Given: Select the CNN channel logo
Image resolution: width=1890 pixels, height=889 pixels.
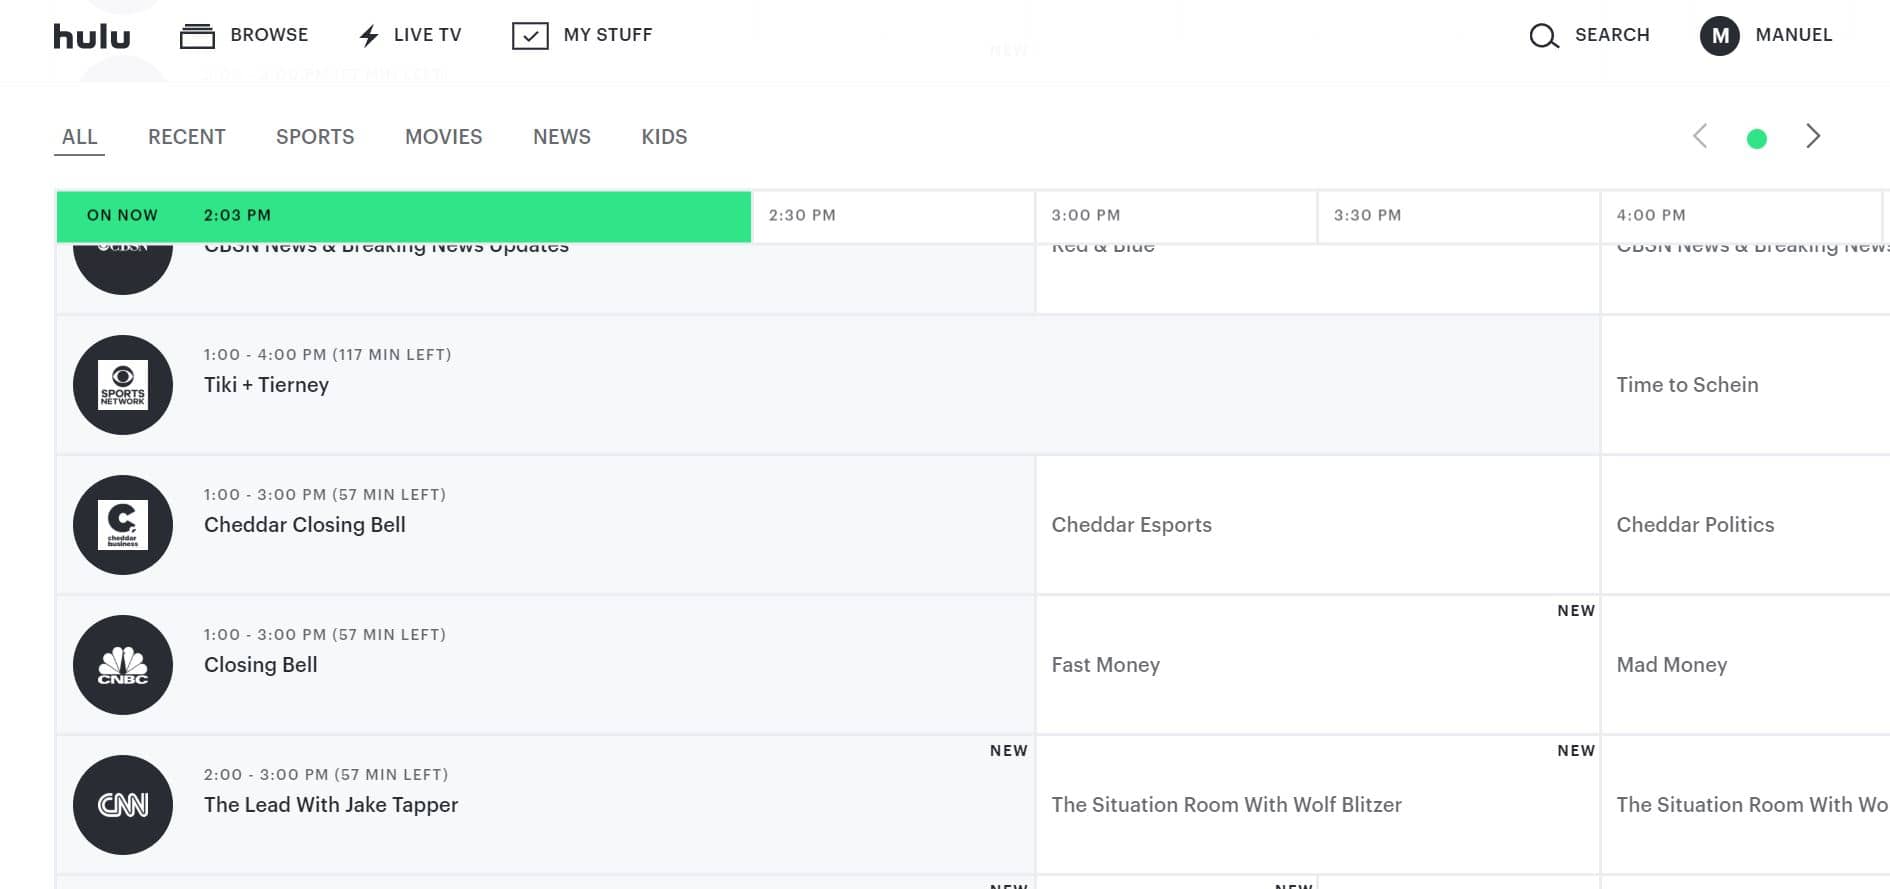Looking at the screenshot, I should tap(123, 805).
